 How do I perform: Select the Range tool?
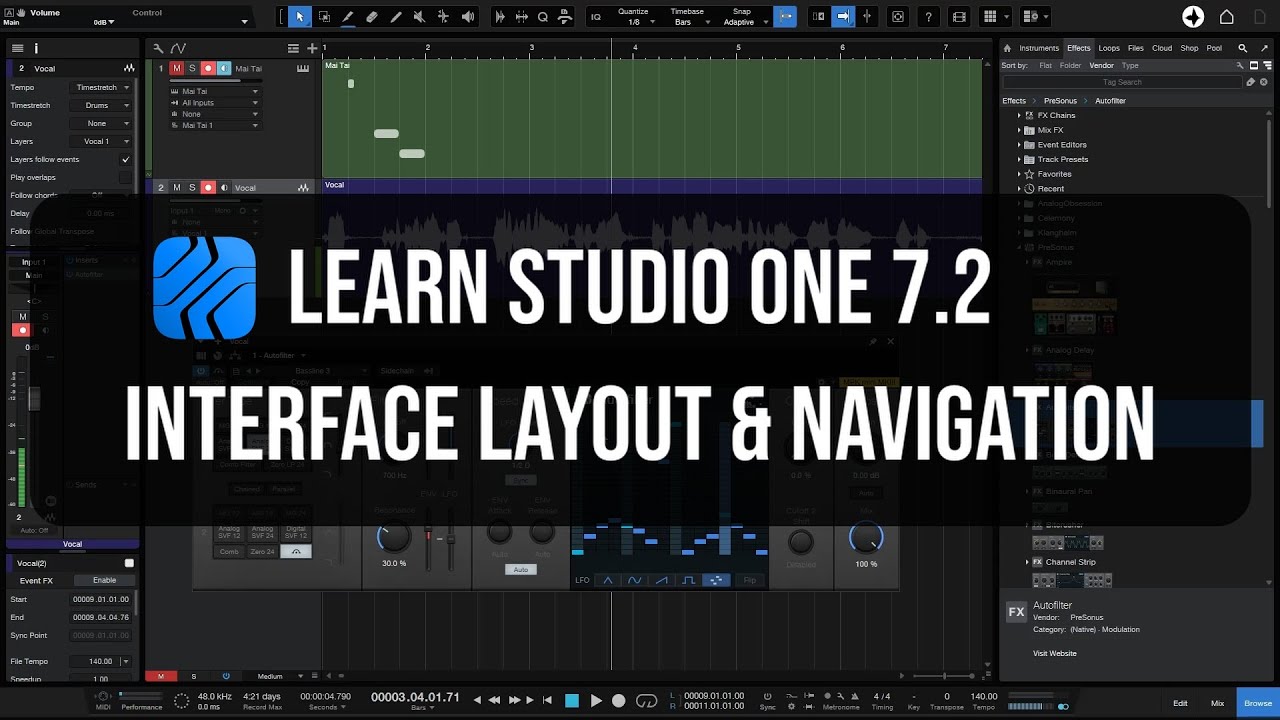[x=324, y=17]
